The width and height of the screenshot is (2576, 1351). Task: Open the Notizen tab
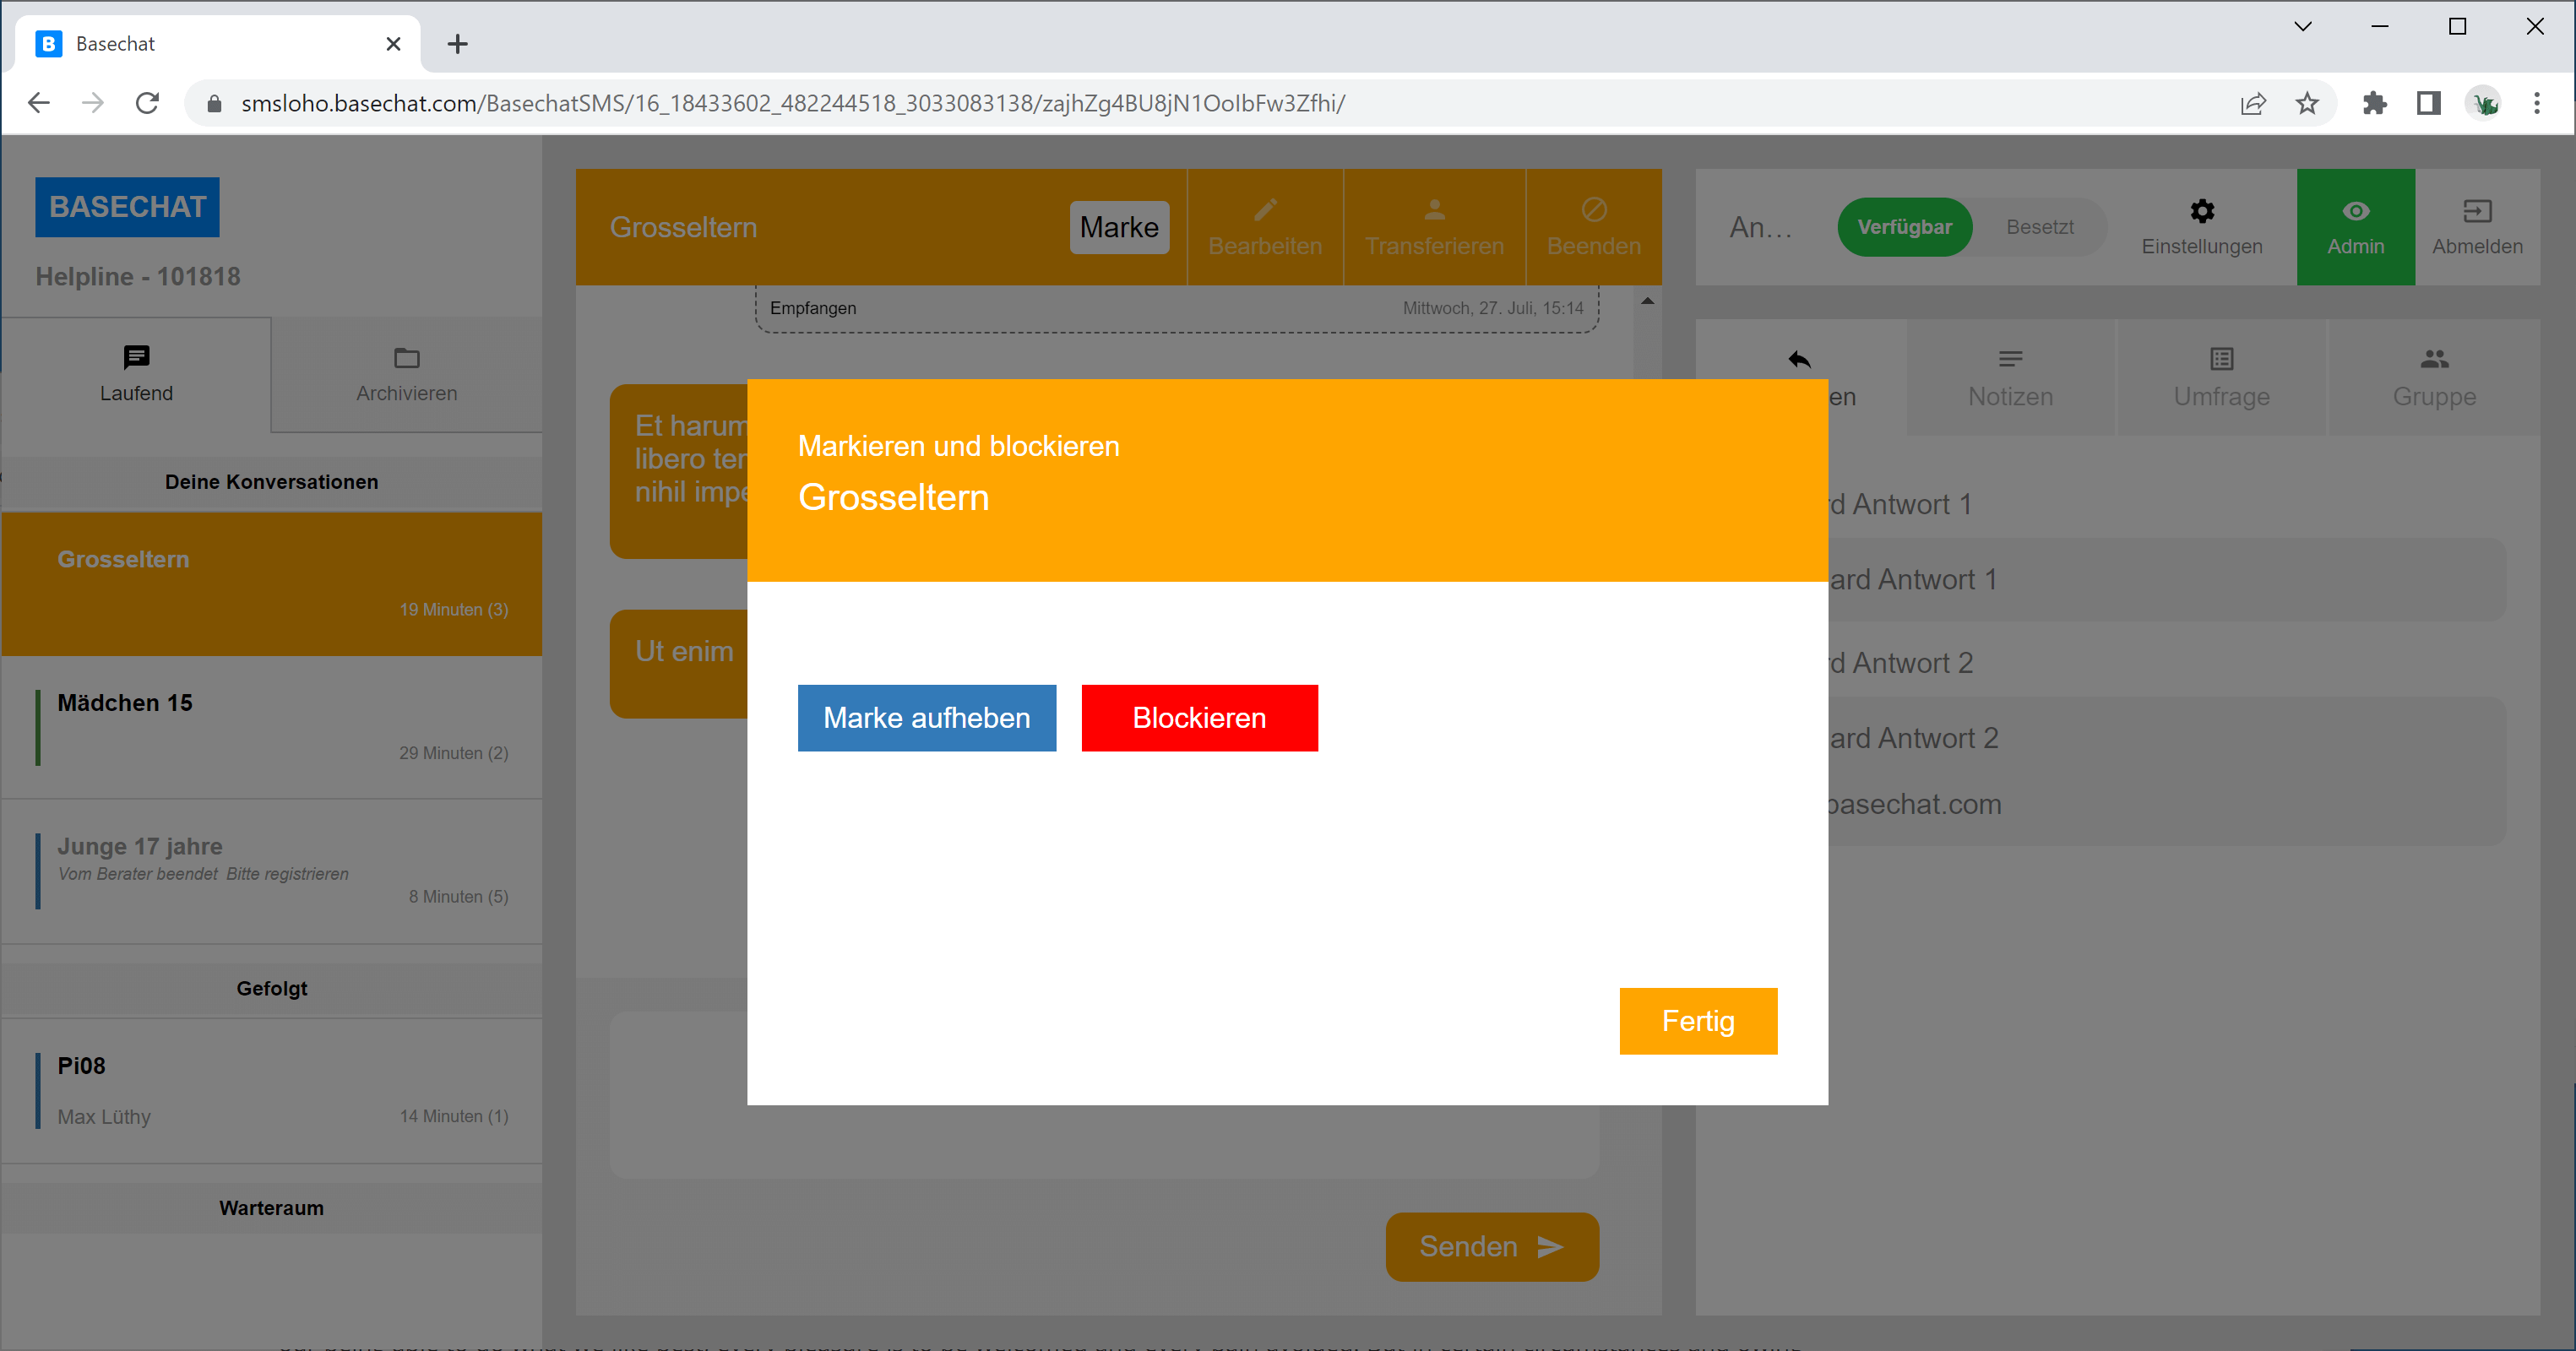click(x=2010, y=377)
